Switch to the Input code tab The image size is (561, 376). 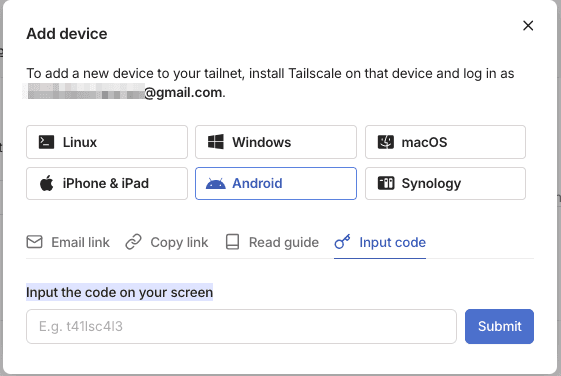tap(380, 242)
